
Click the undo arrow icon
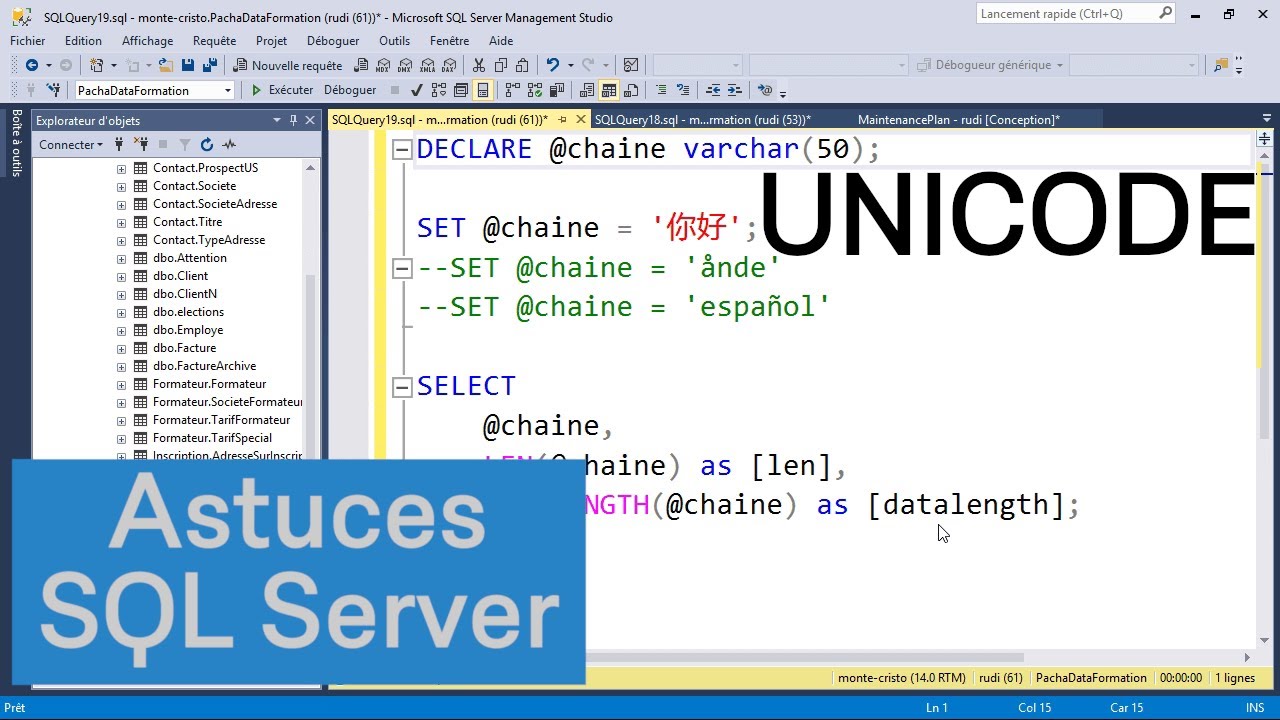tap(553, 65)
